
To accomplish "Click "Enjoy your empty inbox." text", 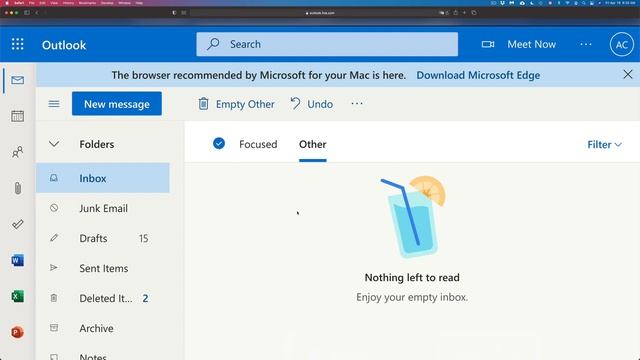I will [412, 297].
